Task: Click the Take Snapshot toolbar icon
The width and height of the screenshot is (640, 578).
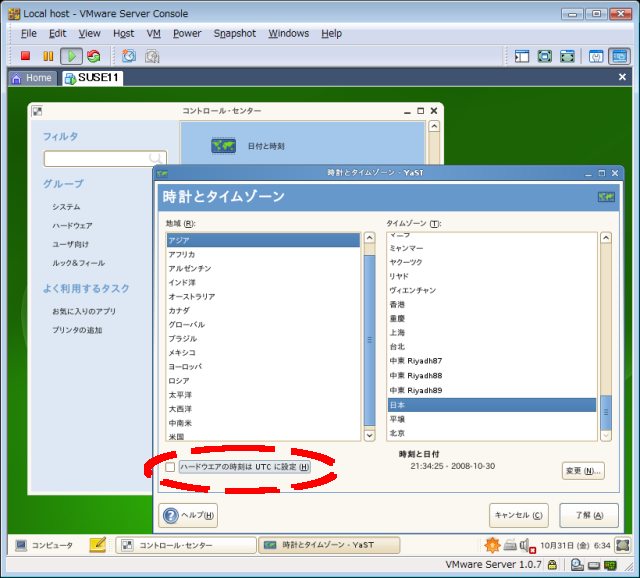Action: (x=129, y=56)
